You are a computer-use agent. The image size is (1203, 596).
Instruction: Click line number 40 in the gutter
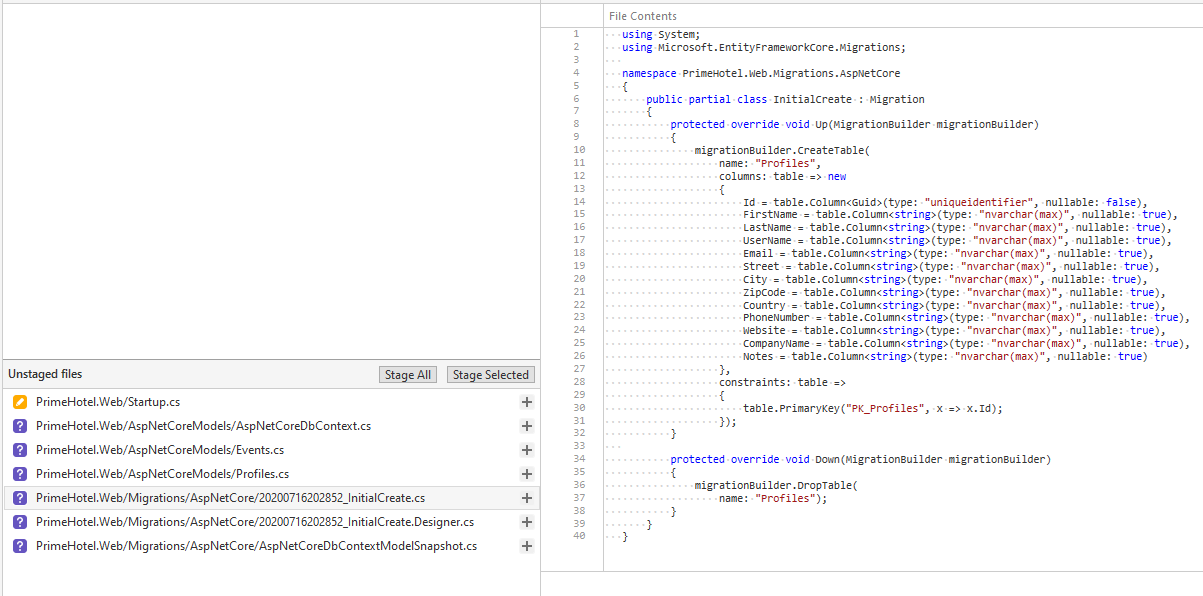coord(579,536)
